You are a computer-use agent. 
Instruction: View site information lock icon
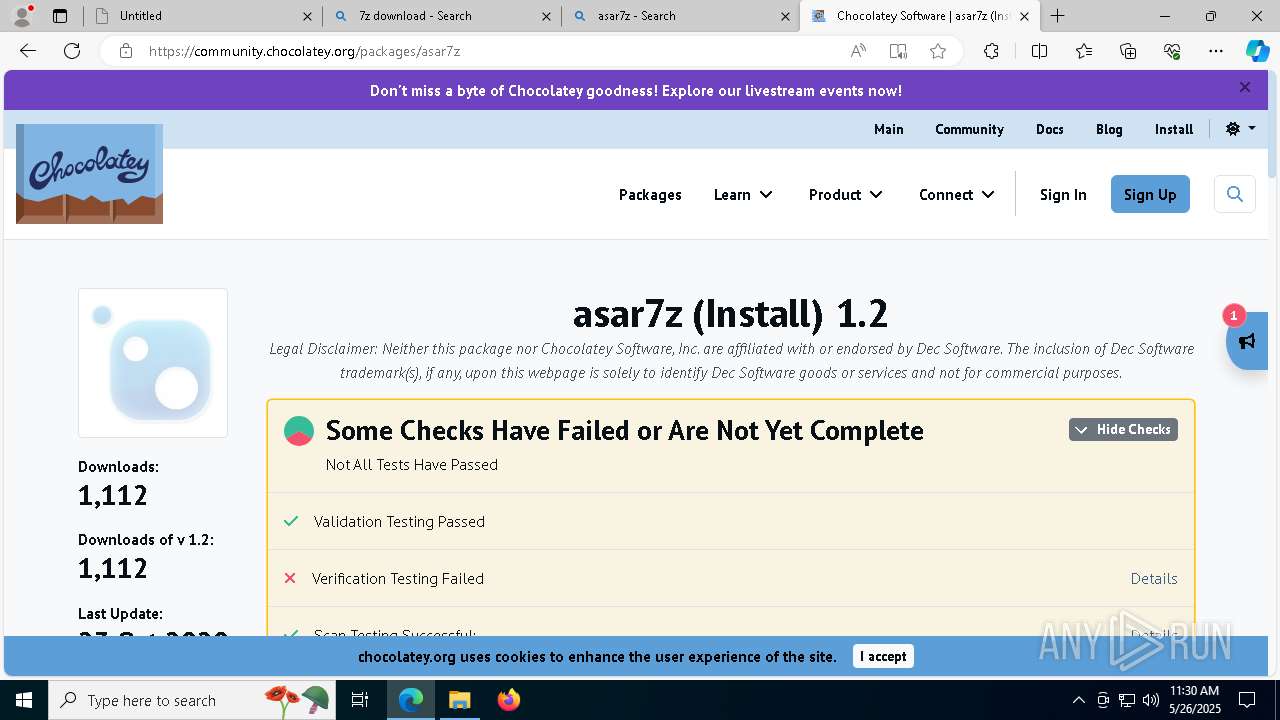pyautogui.click(x=126, y=51)
